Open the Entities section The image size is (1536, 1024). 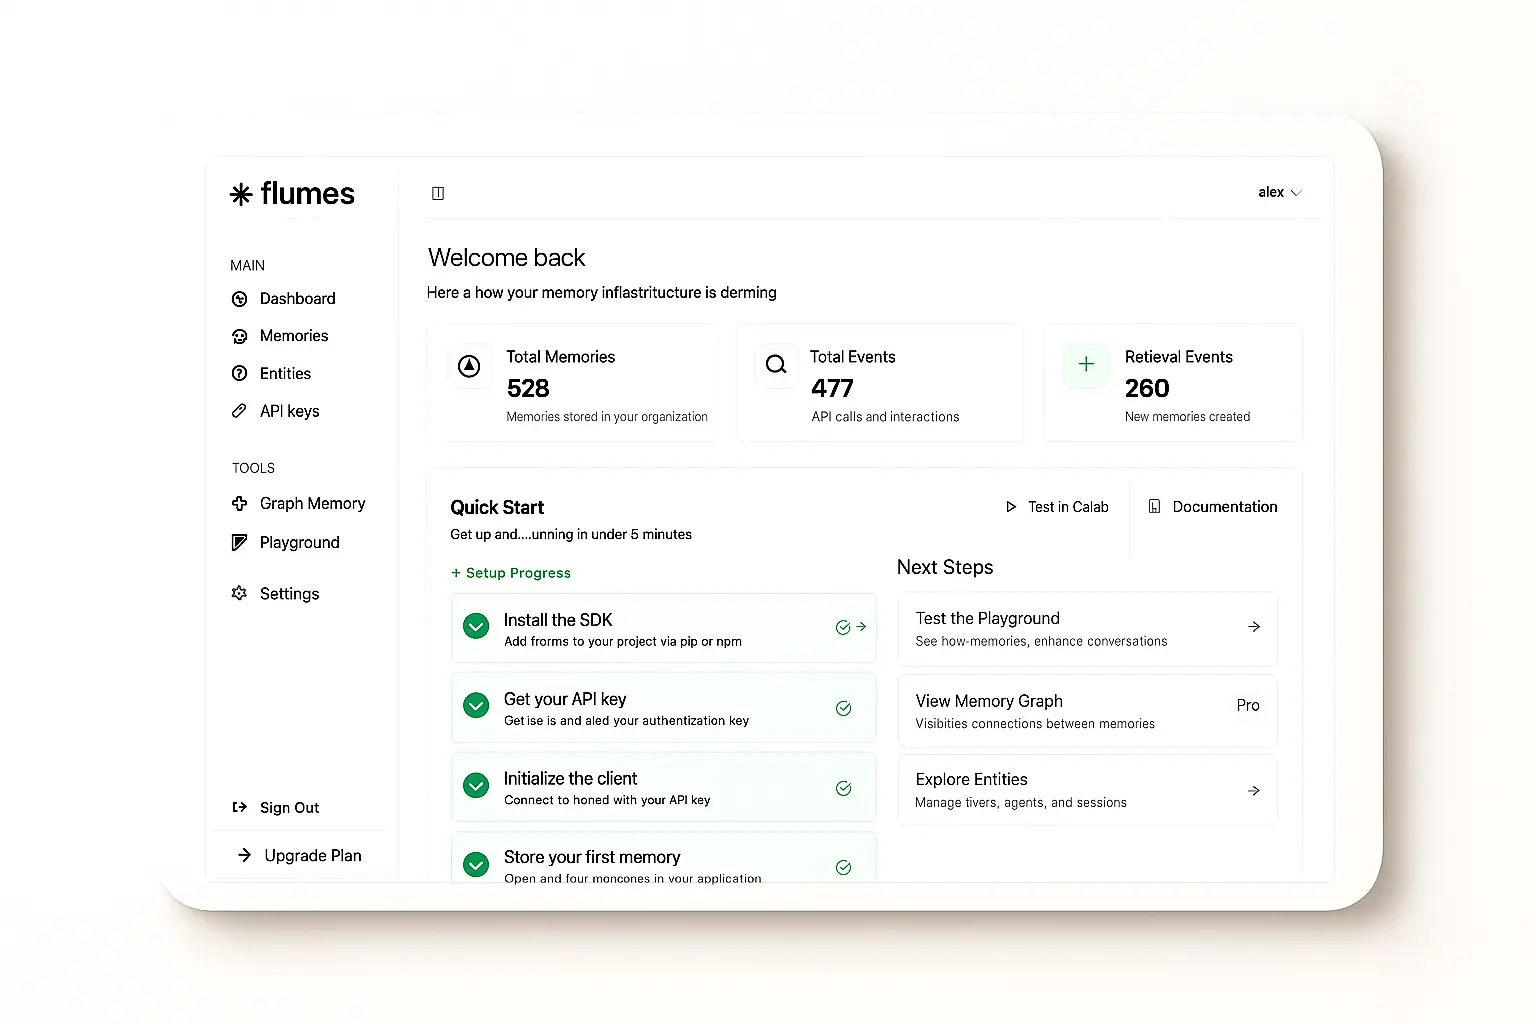[x=284, y=373]
